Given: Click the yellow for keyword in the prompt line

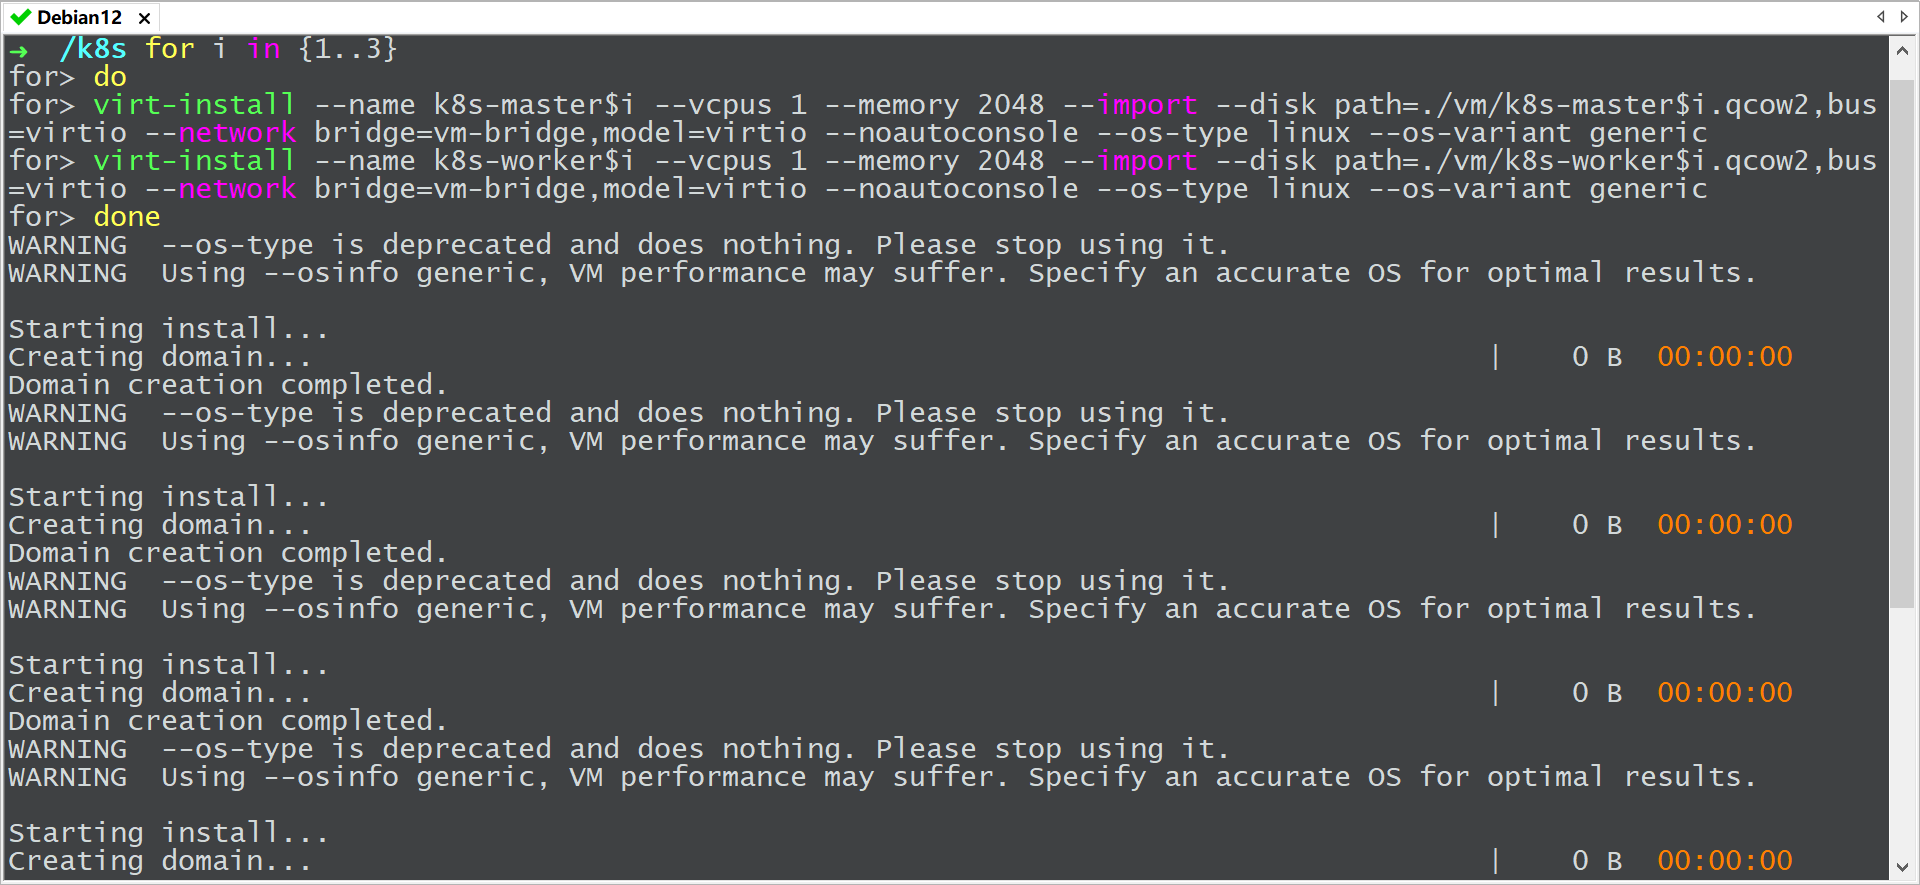Looking at the screenshot, I should tap(169, 48).
